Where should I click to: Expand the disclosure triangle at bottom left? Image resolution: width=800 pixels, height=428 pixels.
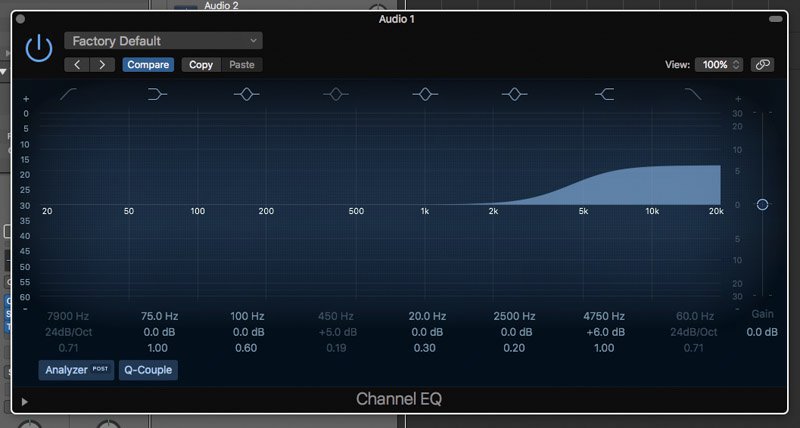tap(24, 402)
